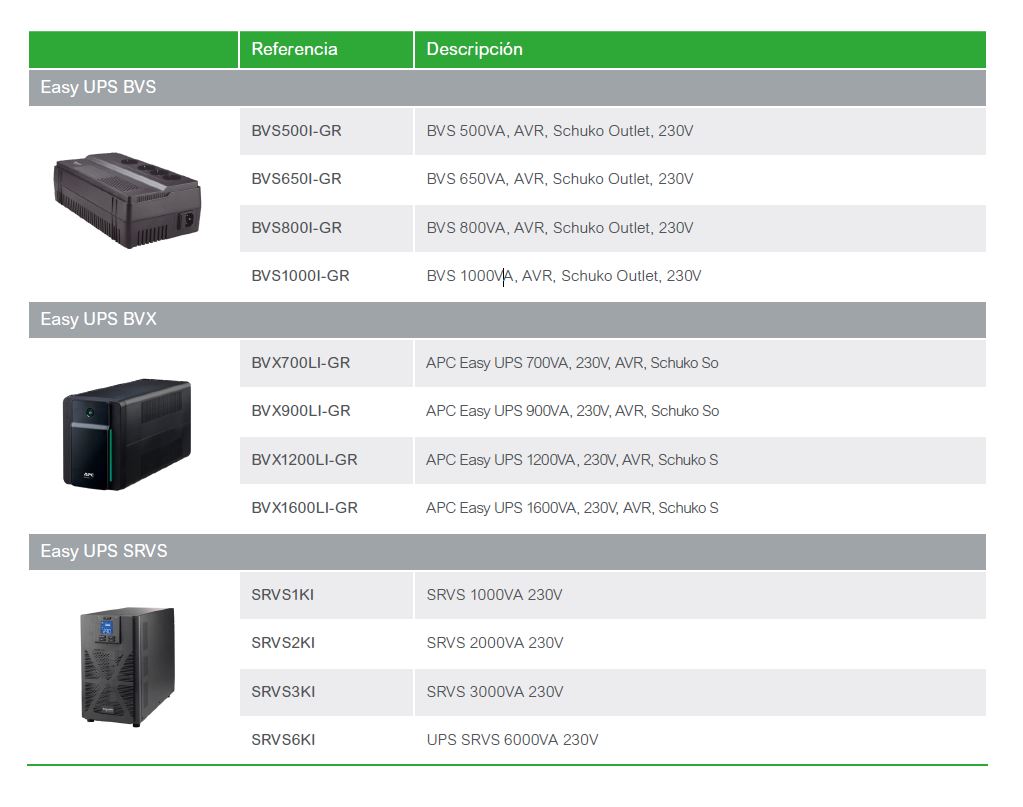This screenshot has height=807, width=1023.
Task: Click description UPS SRVS 6000VA 230V
Action: [x=512, y=741]
